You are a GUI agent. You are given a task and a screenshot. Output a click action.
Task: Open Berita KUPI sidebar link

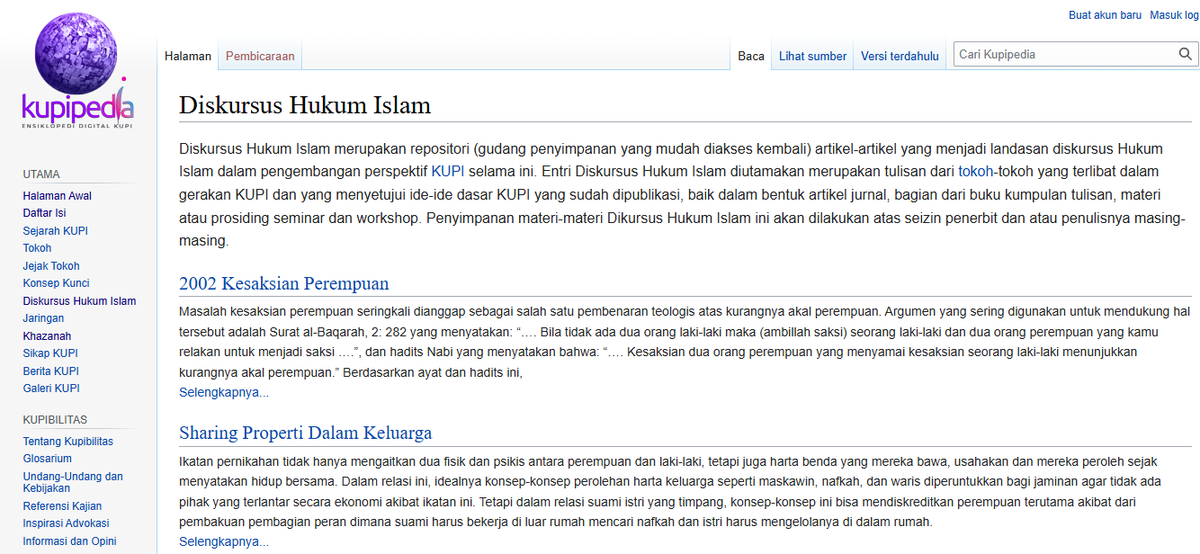[x=51, y=371]
